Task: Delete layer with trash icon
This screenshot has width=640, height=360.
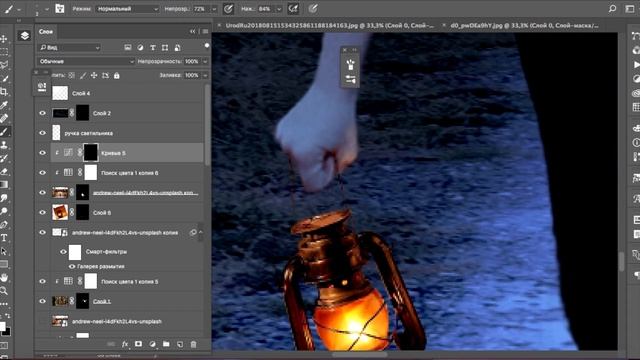Action: coord(193,344)
